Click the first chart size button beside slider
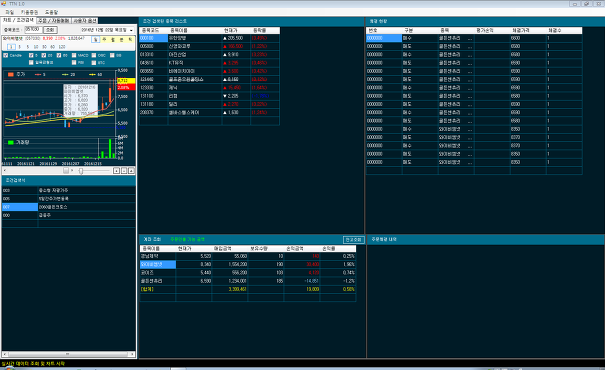Viewport: 605px width, 370px height. (116, 171)
